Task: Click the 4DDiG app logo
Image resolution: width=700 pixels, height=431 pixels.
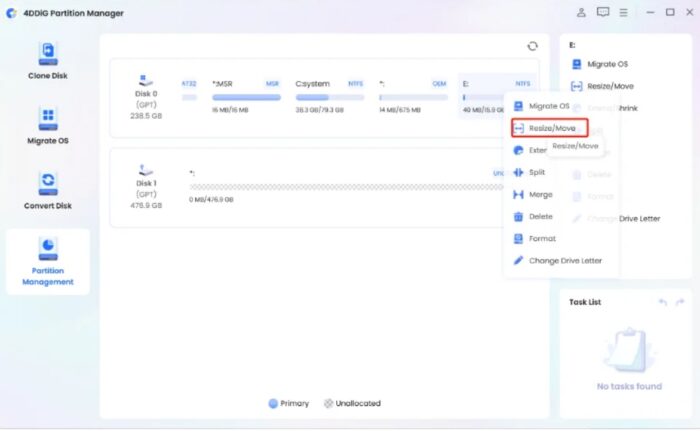Action: pyautogui.click(x=11, y=13)
